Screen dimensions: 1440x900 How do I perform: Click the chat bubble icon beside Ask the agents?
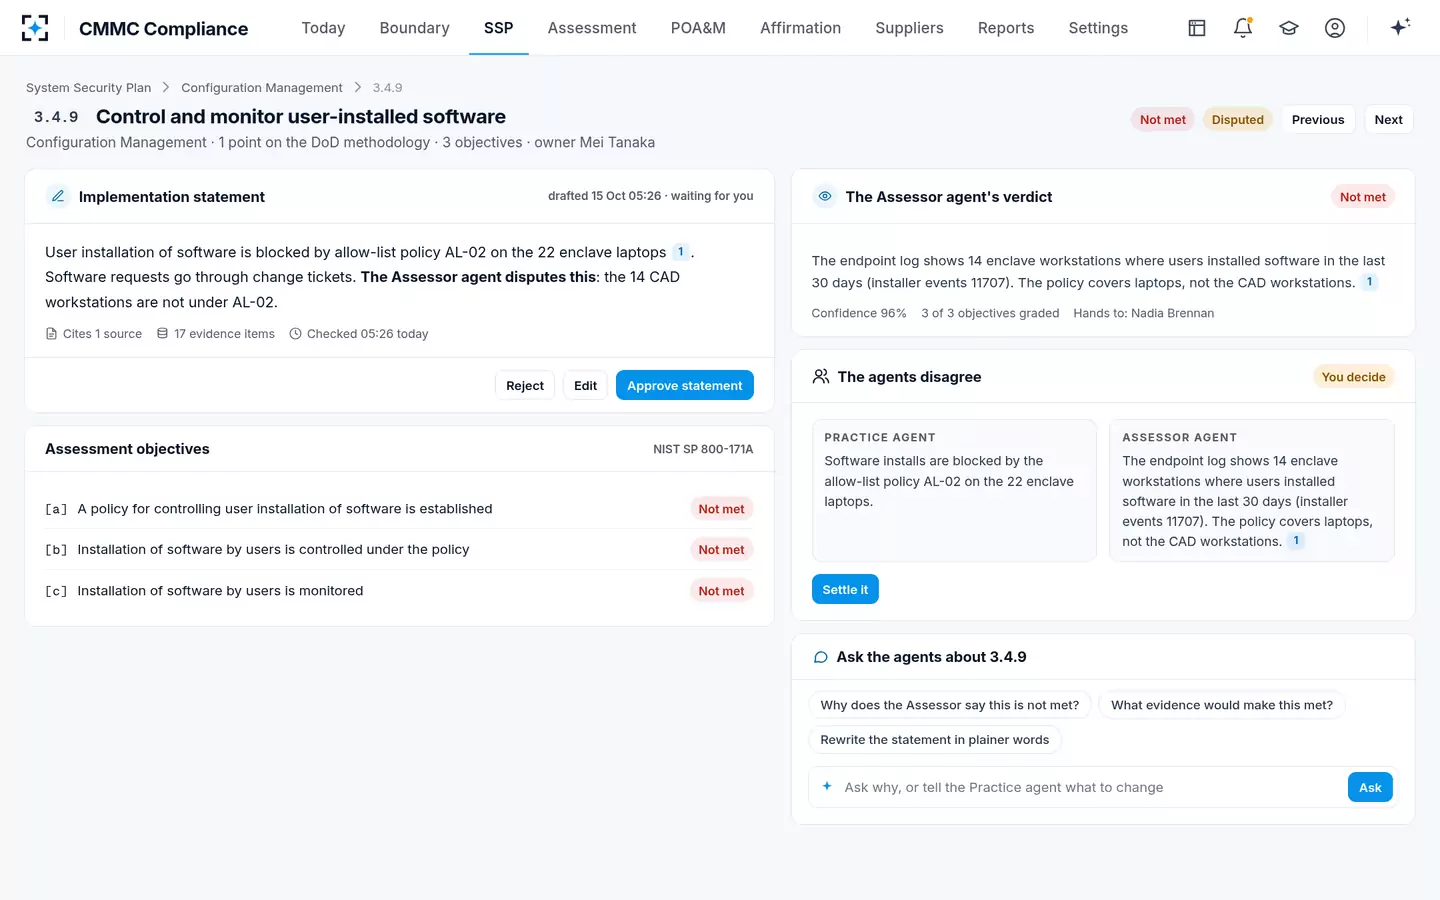(821, 657)
